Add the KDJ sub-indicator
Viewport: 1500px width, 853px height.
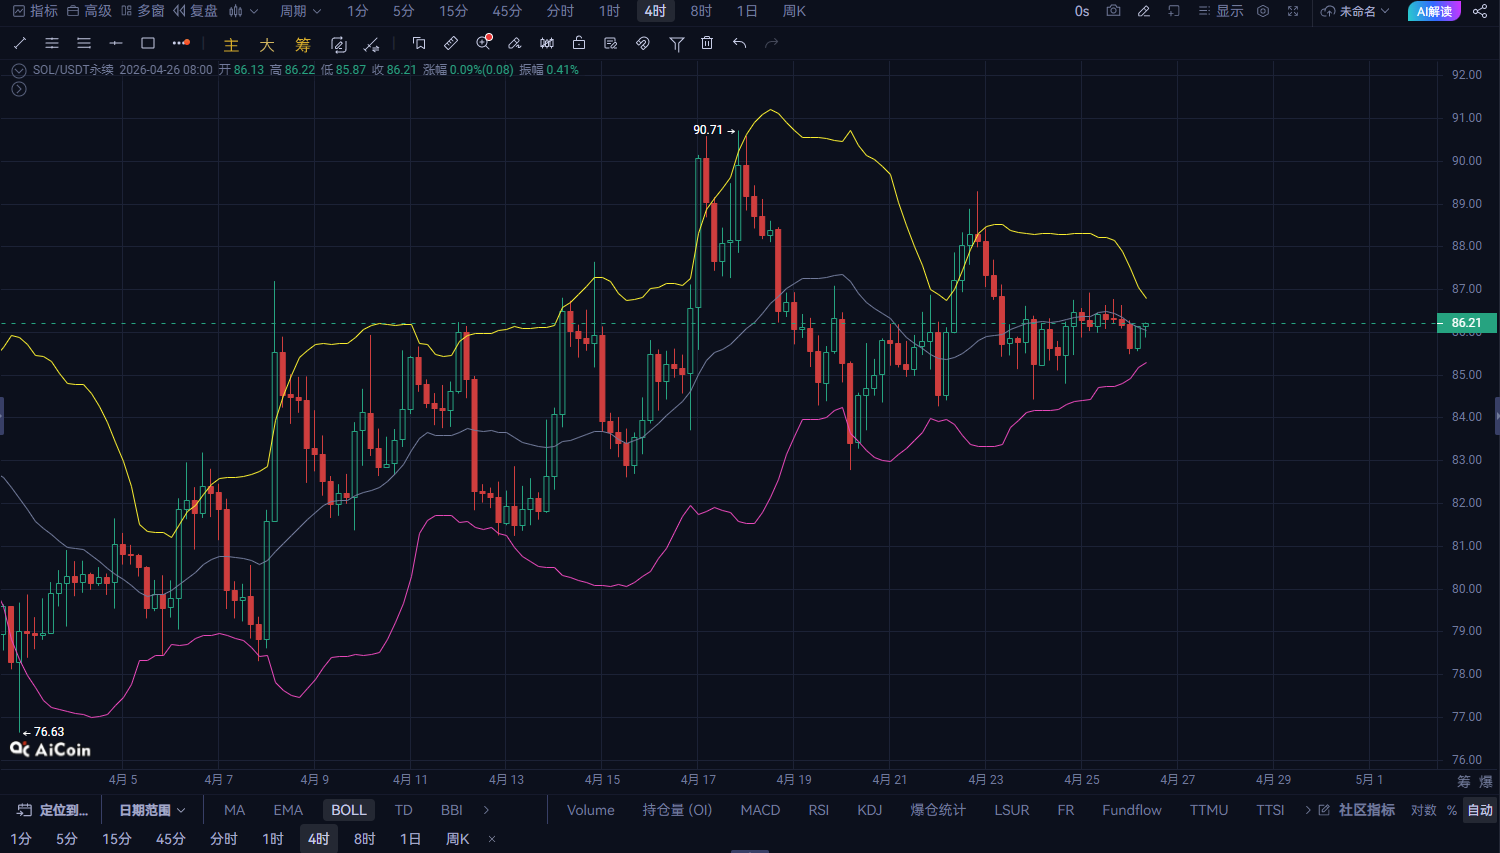pos(870,810)
